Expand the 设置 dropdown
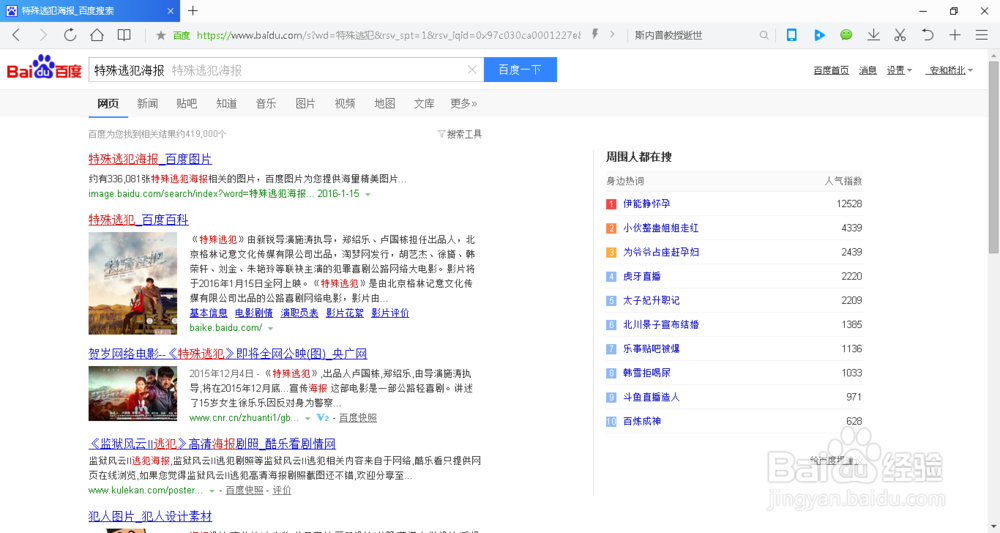This screenshot has height=533, width=1000. (899, 70)
